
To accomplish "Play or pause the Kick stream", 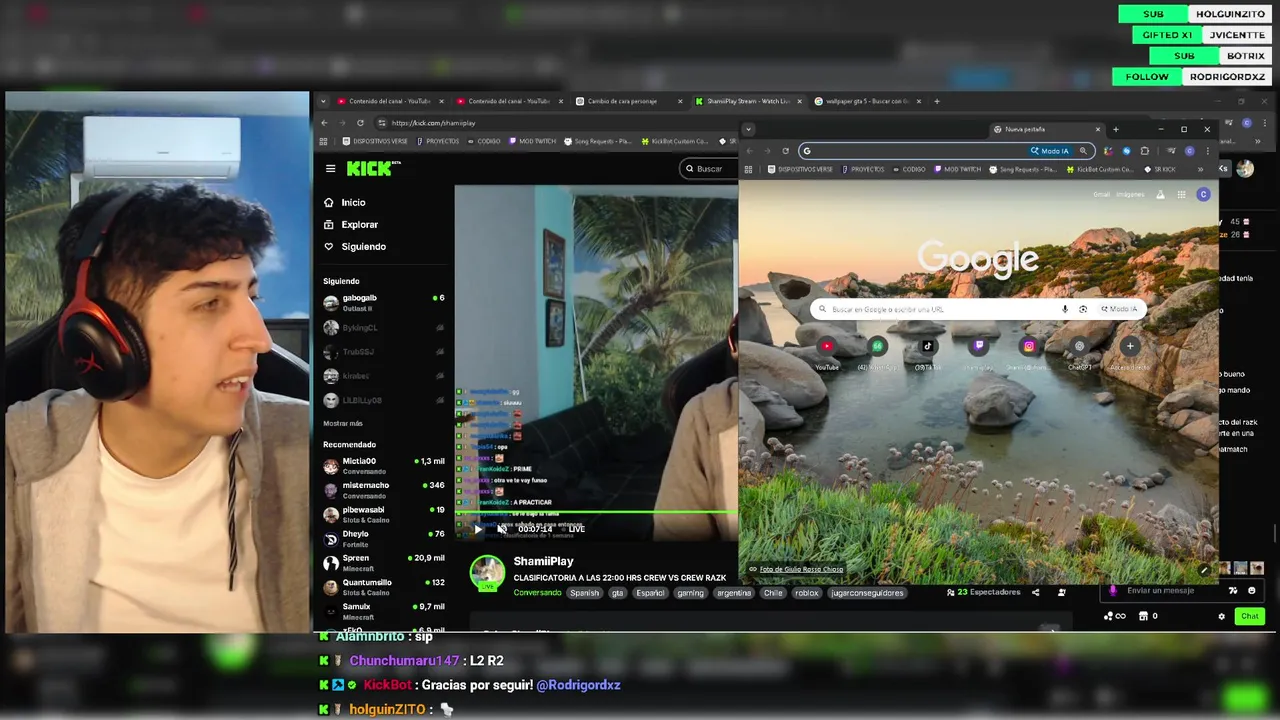I will [478, 529].
